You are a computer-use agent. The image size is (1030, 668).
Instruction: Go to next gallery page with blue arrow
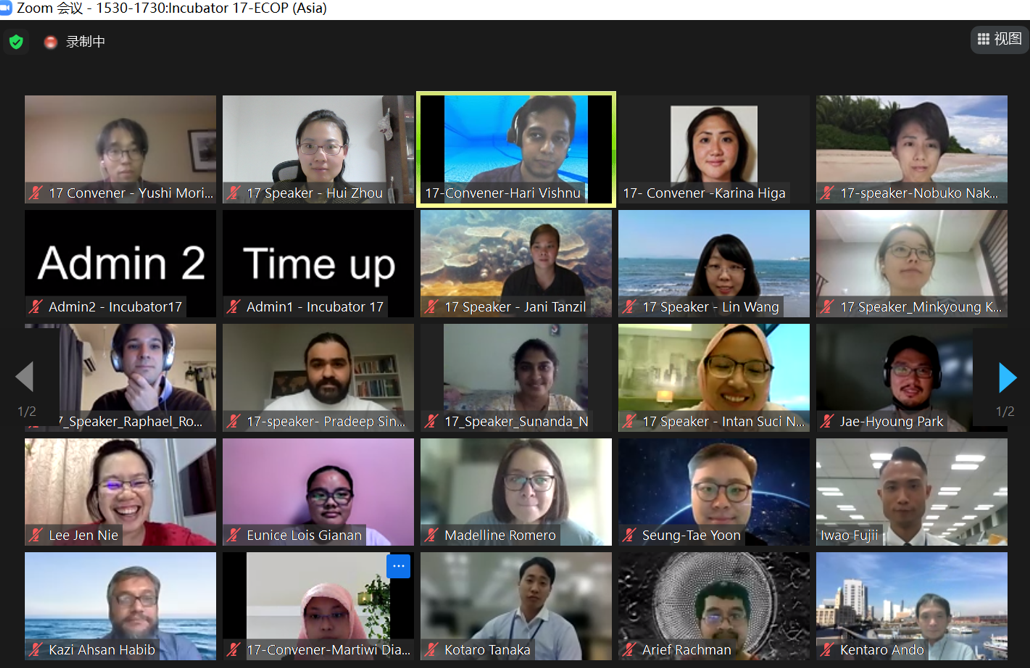(x=1007, y=377)
